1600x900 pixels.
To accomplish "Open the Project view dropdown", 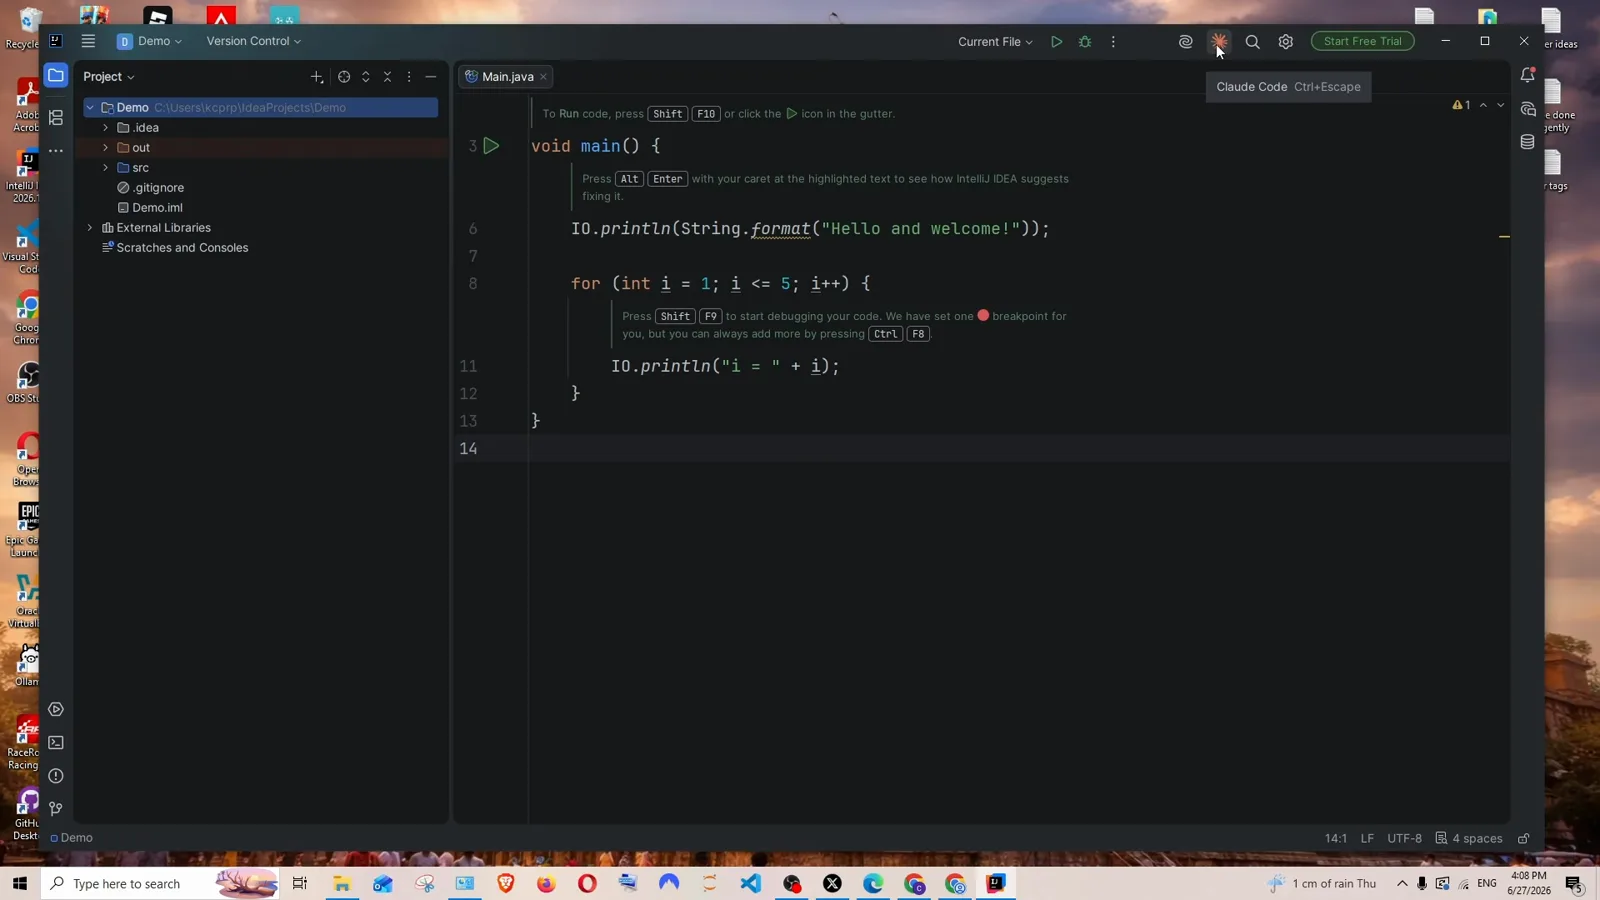I will point(109,76).
